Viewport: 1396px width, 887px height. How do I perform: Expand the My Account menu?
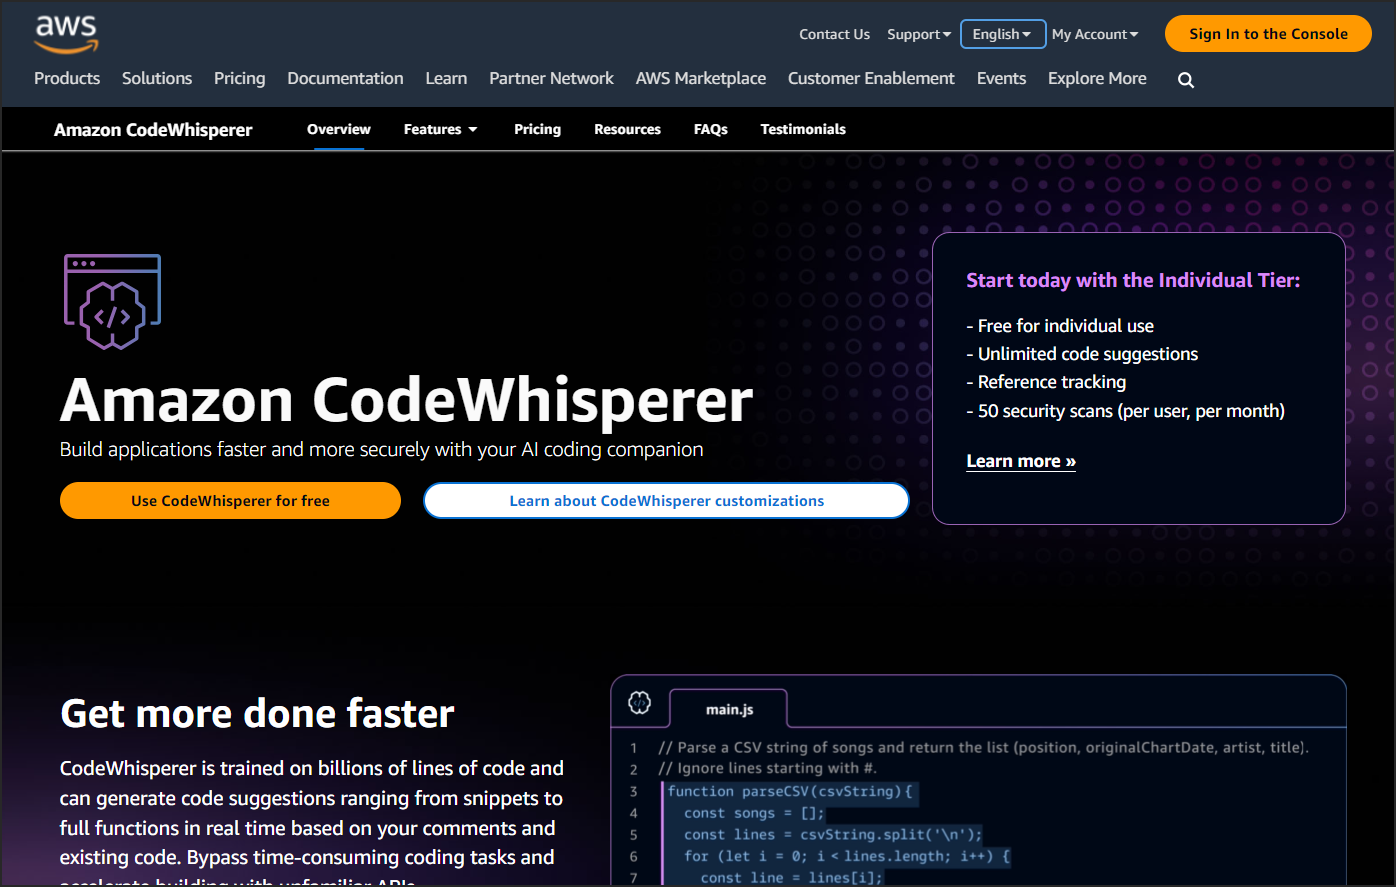[1095, 34]
